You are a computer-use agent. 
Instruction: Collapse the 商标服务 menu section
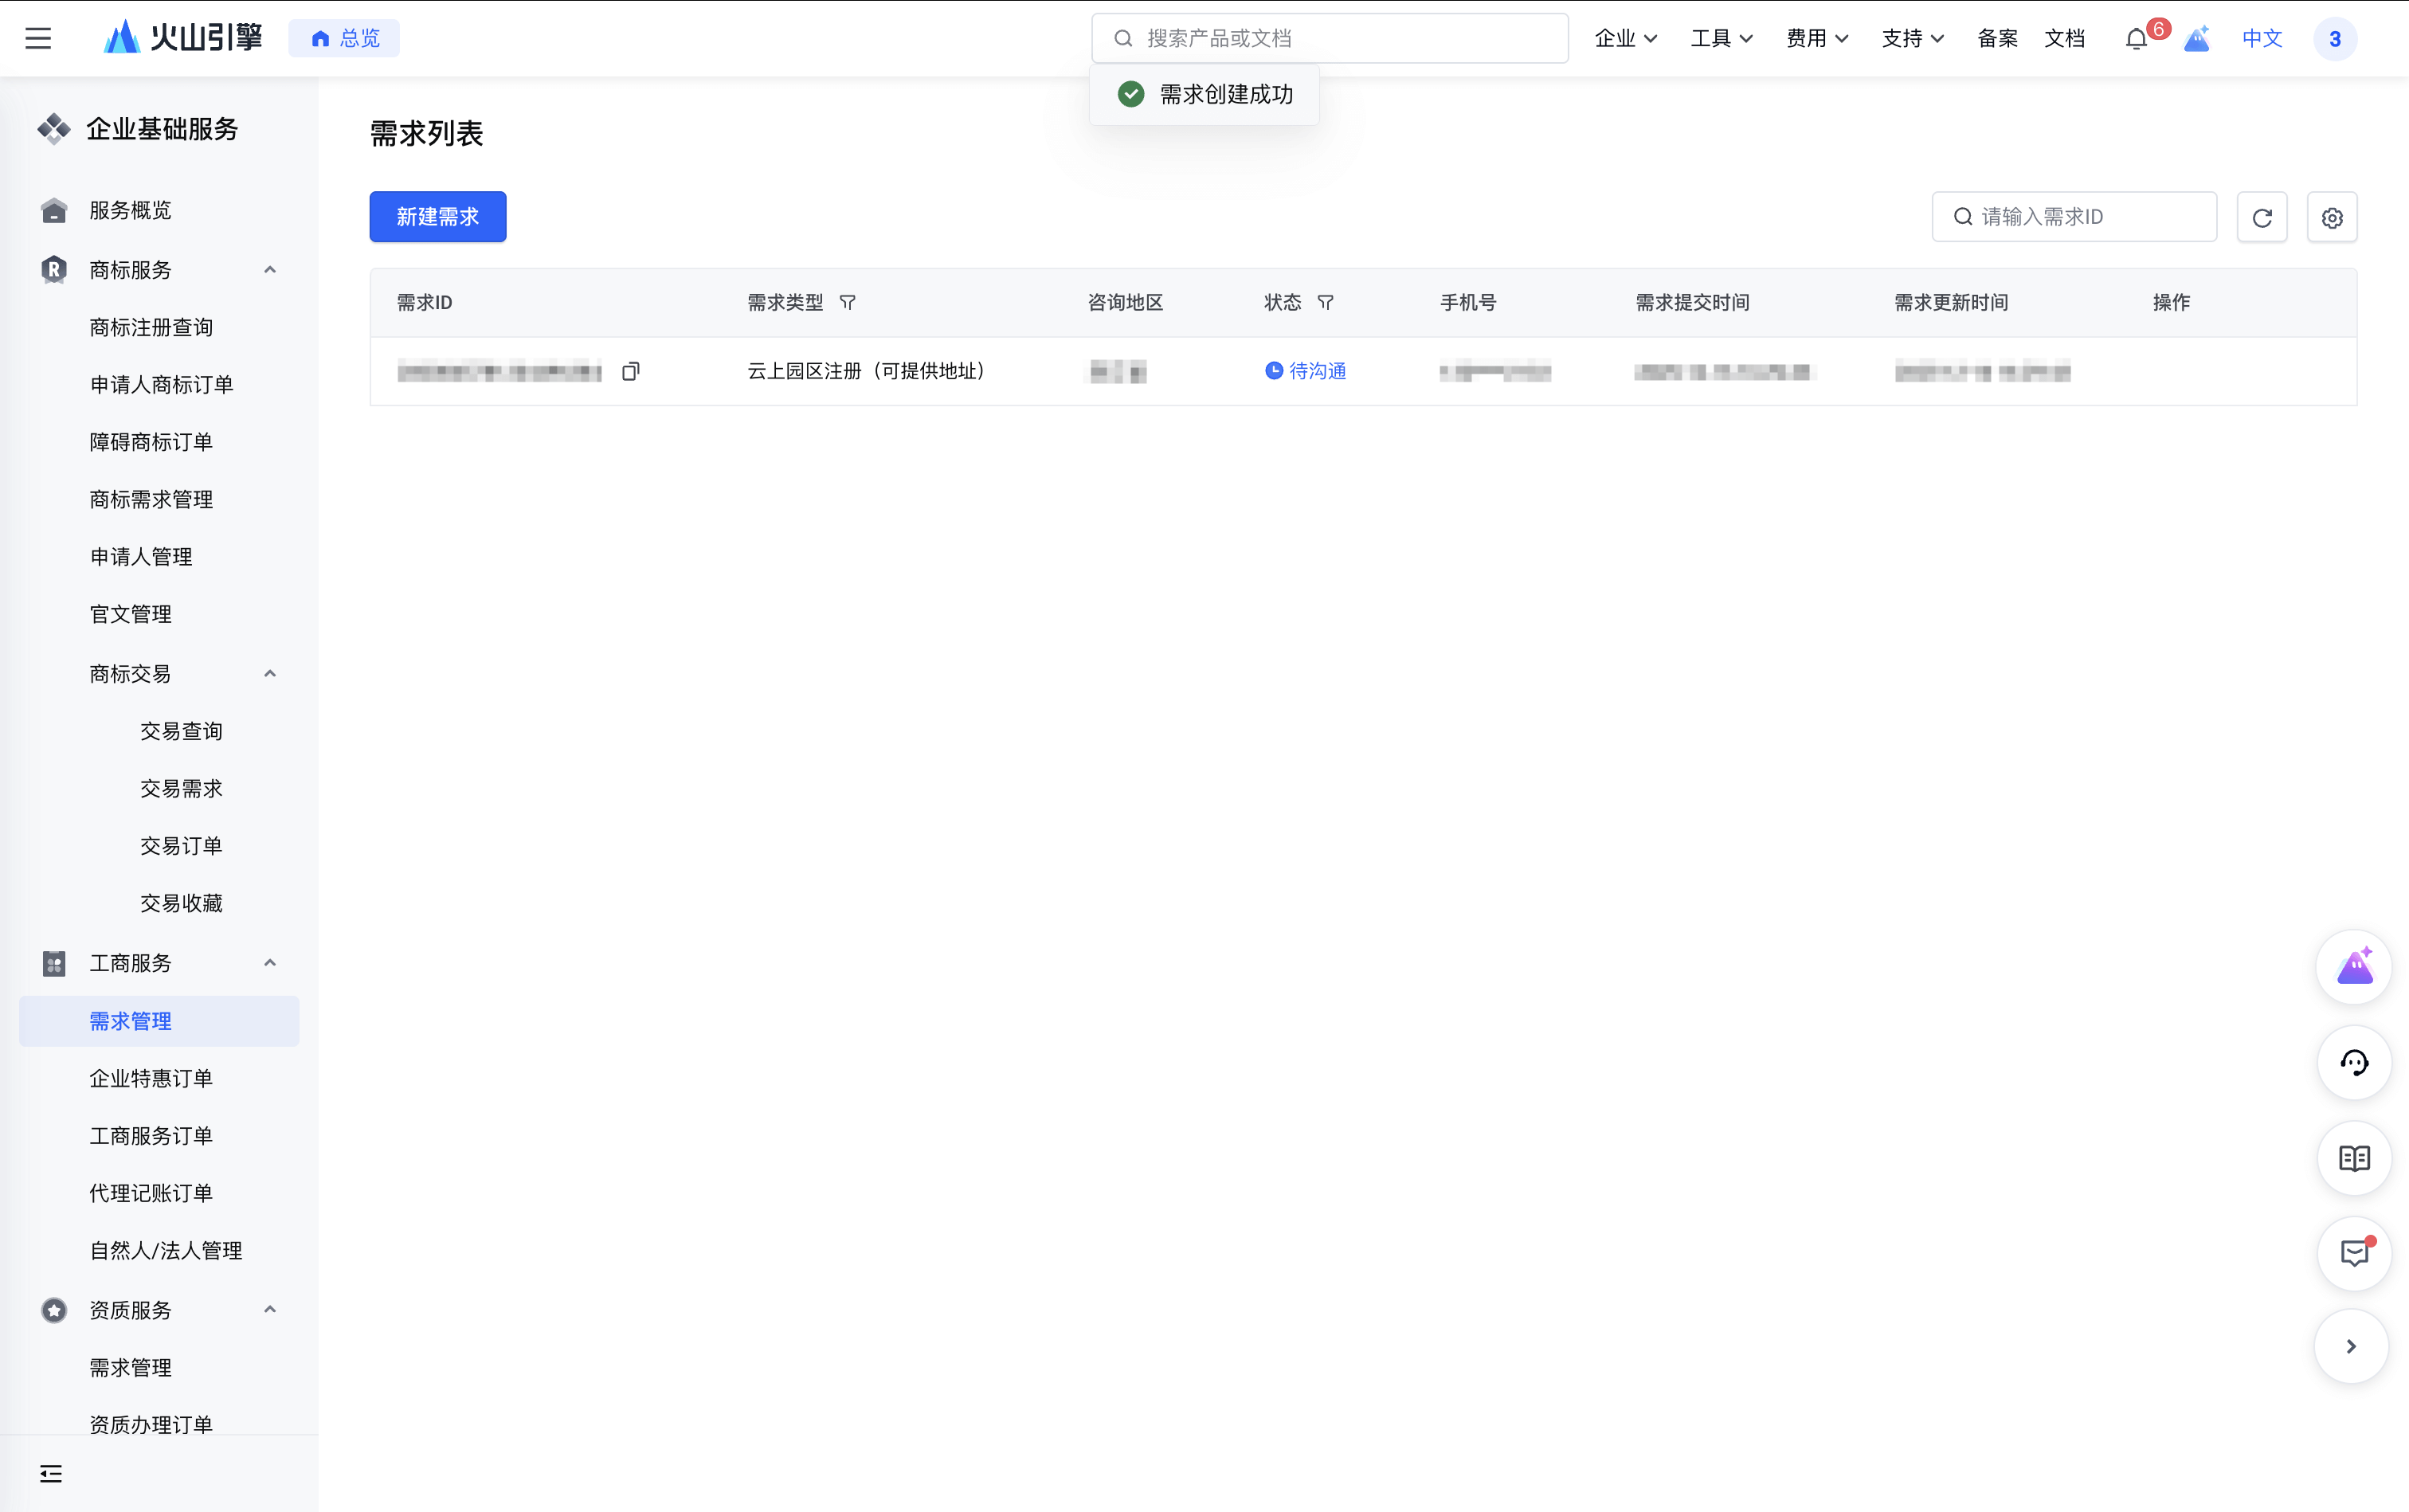[269, 270]
